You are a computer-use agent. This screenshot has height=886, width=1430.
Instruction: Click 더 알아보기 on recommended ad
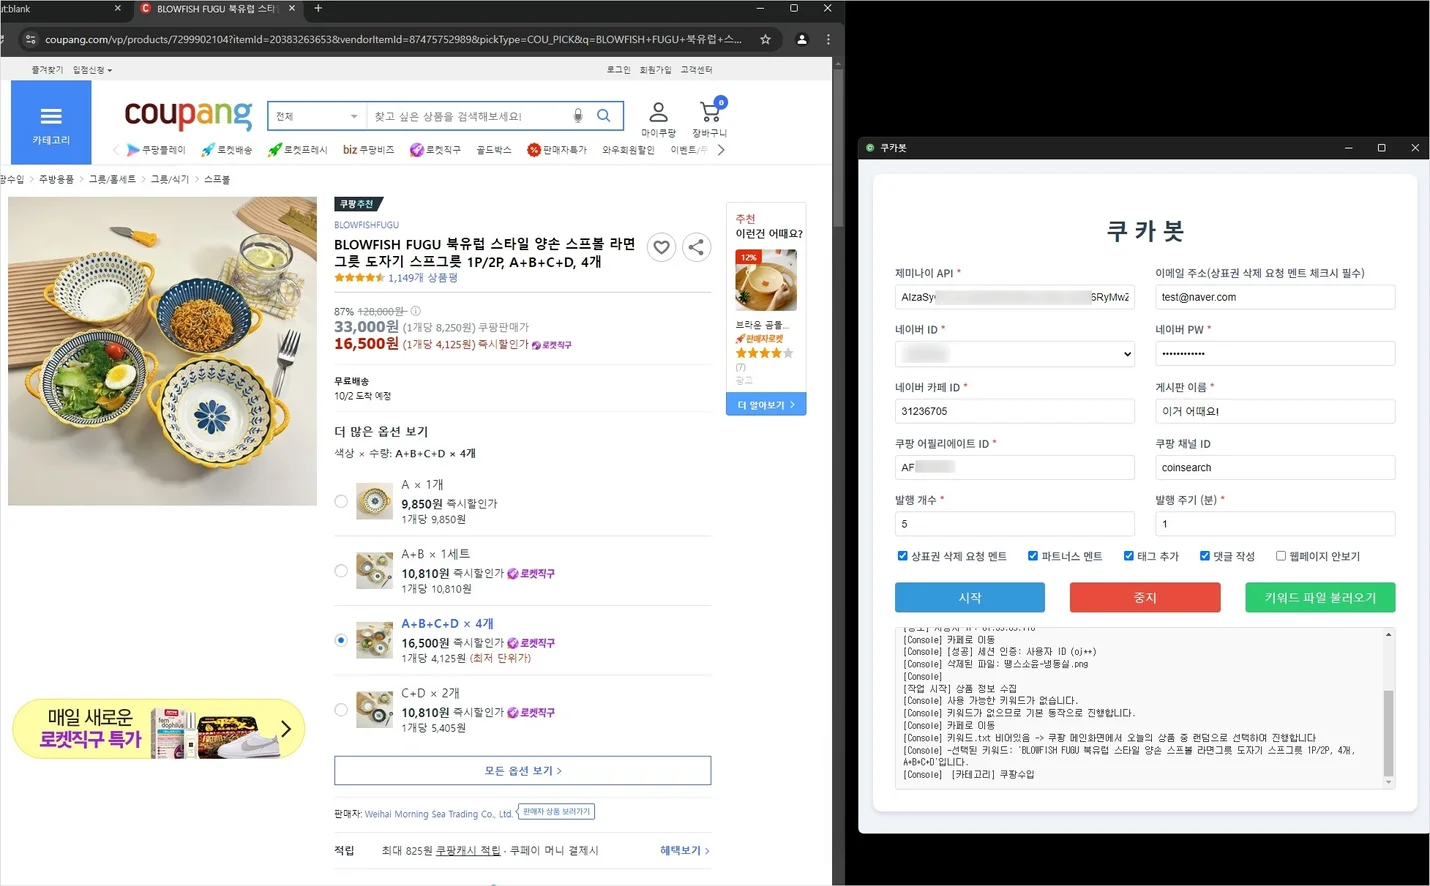point(766,405)
